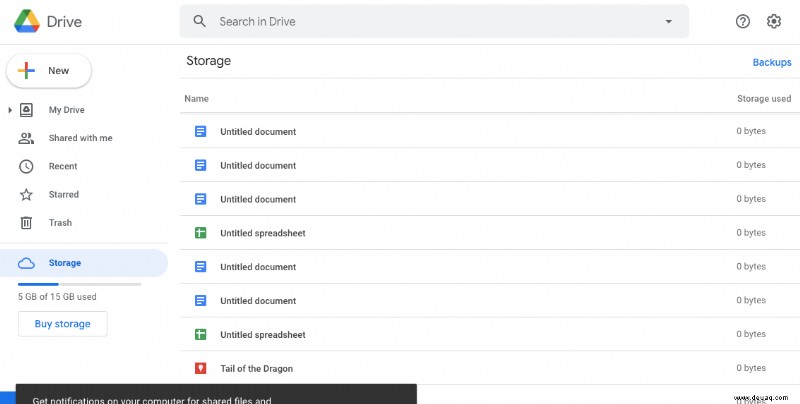Screen dimensions: 800x404
Task: Open the search options dropdown arrow
Action: click(x=668, y=21)
